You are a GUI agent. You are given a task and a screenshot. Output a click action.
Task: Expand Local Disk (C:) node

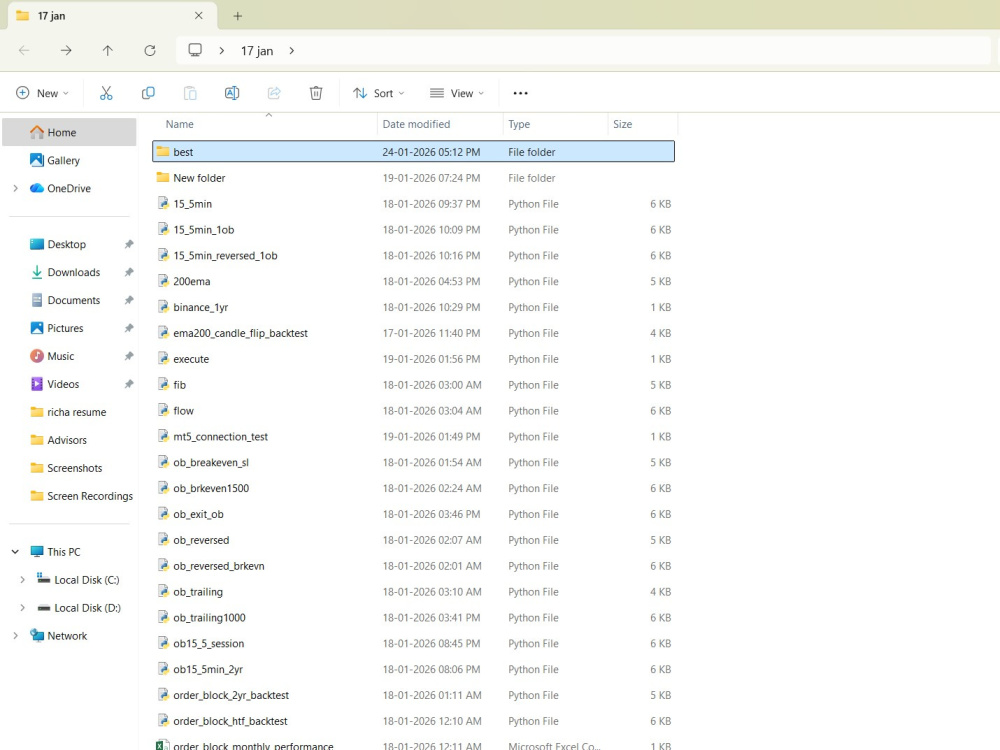pyautogui.click(x=22, y=580)
